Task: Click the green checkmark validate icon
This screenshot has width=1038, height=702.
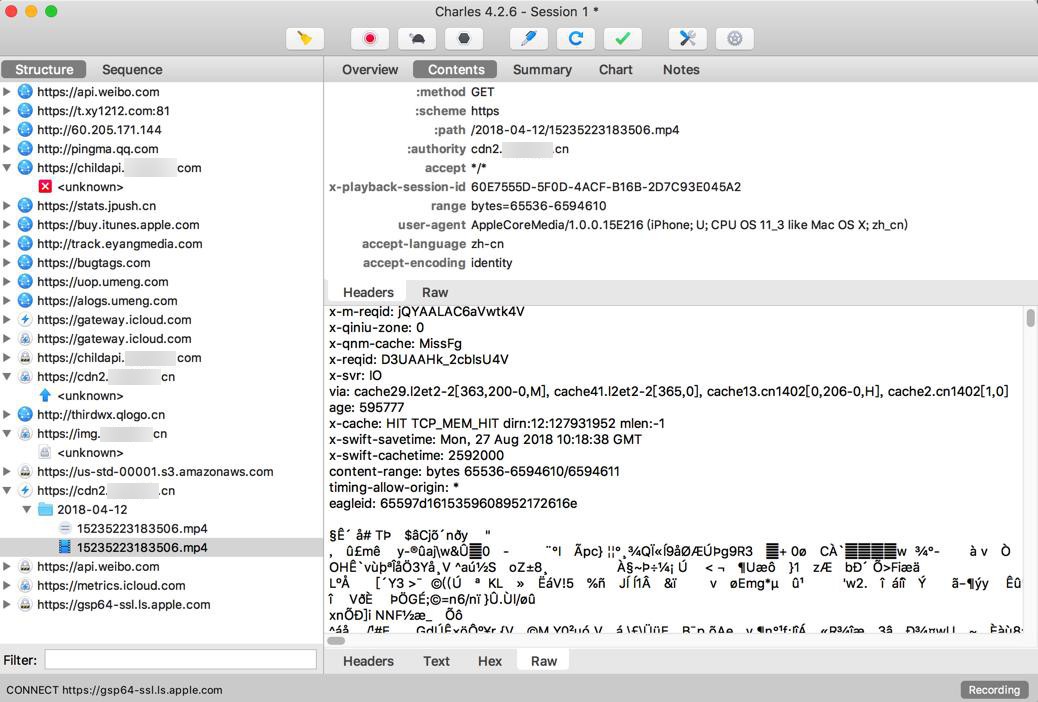Action: 622,39
